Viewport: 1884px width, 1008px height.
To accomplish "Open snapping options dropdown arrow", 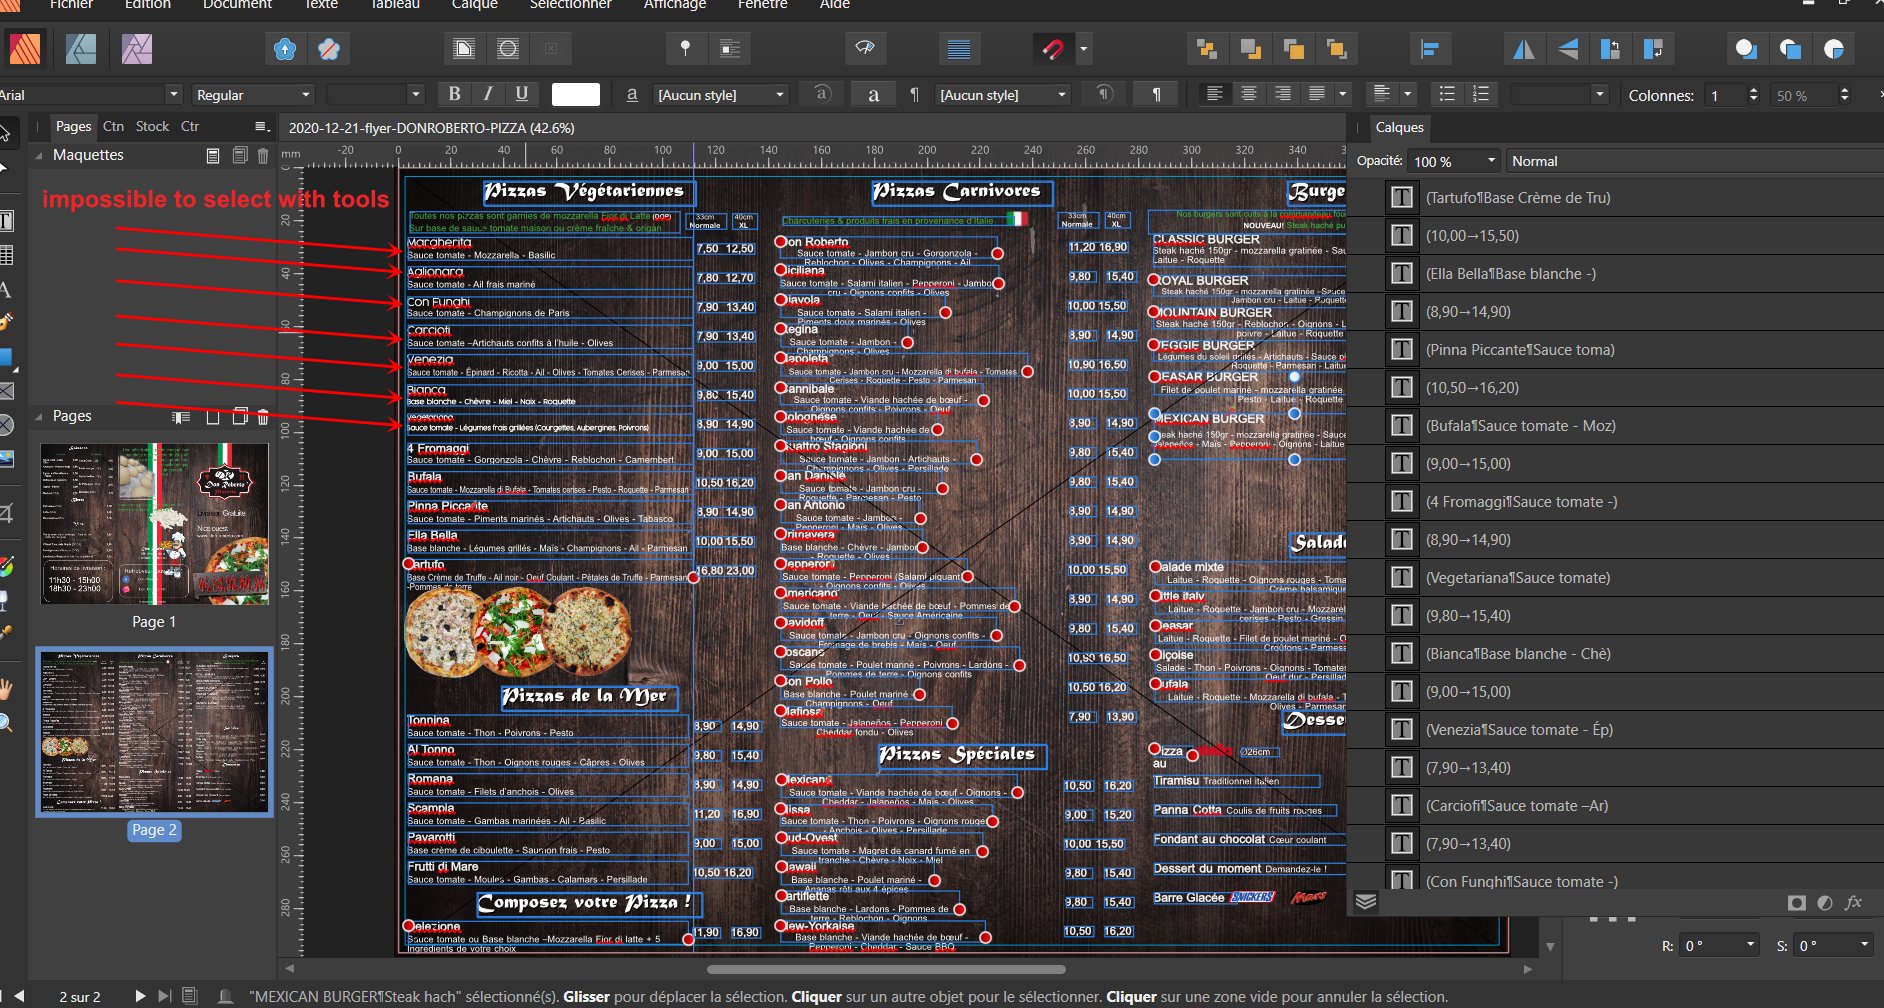I will (1083, 48).
